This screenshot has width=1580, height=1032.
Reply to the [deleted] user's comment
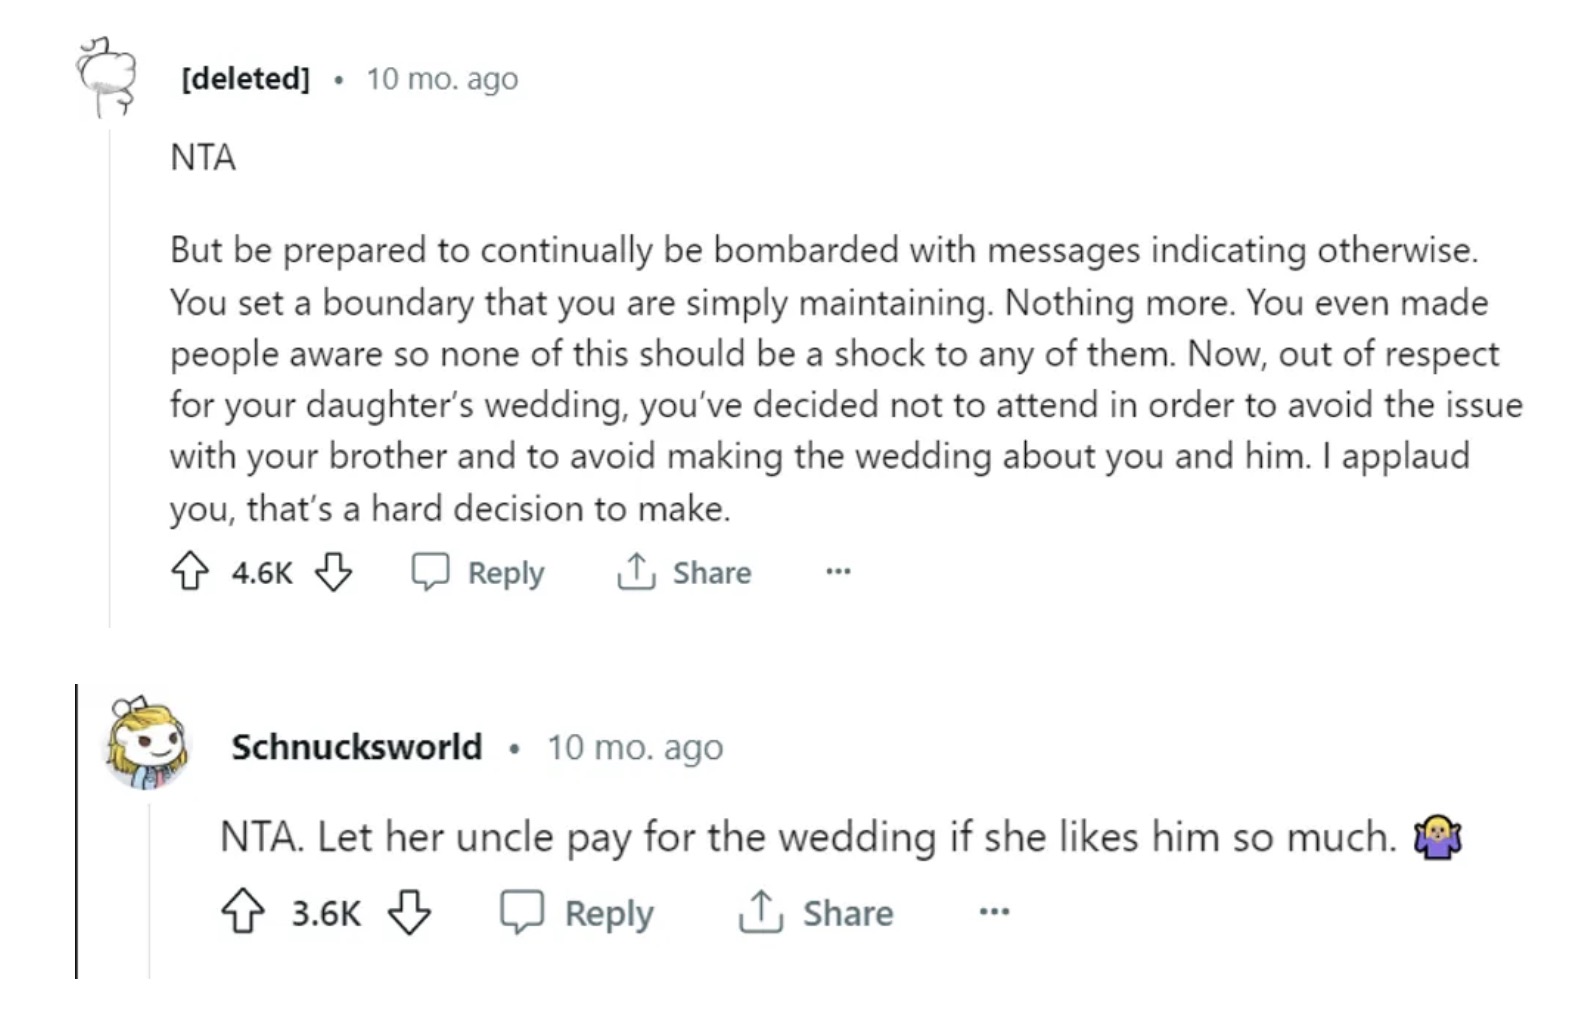(x=479, y=572)
